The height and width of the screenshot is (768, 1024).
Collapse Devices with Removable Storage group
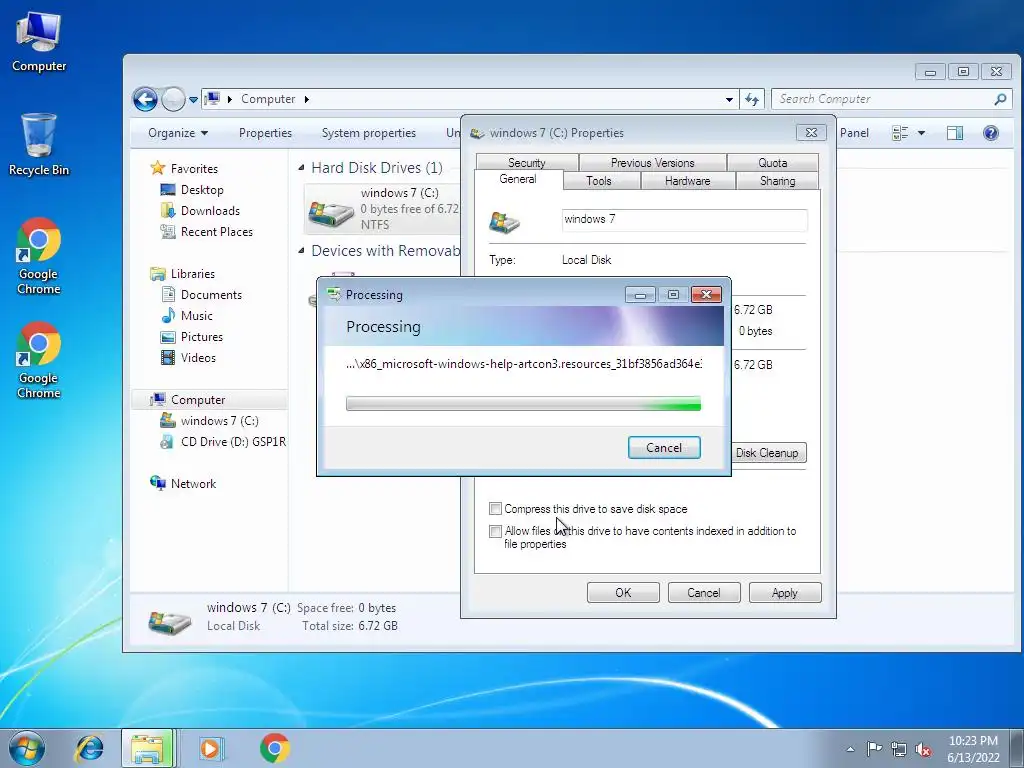[x=301, y=251]
